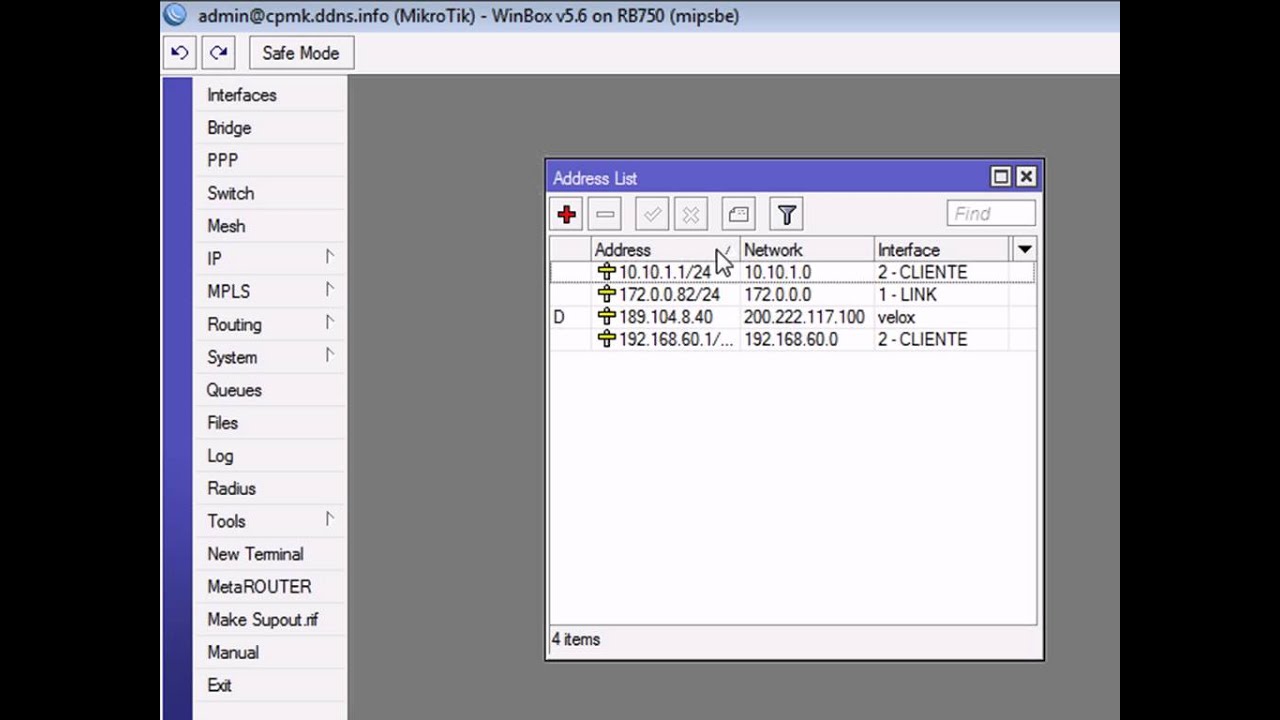Toggle Safe Mode button
Image resolution: width=1280 pixels, height=720 pixels.
tap(301, 53)
